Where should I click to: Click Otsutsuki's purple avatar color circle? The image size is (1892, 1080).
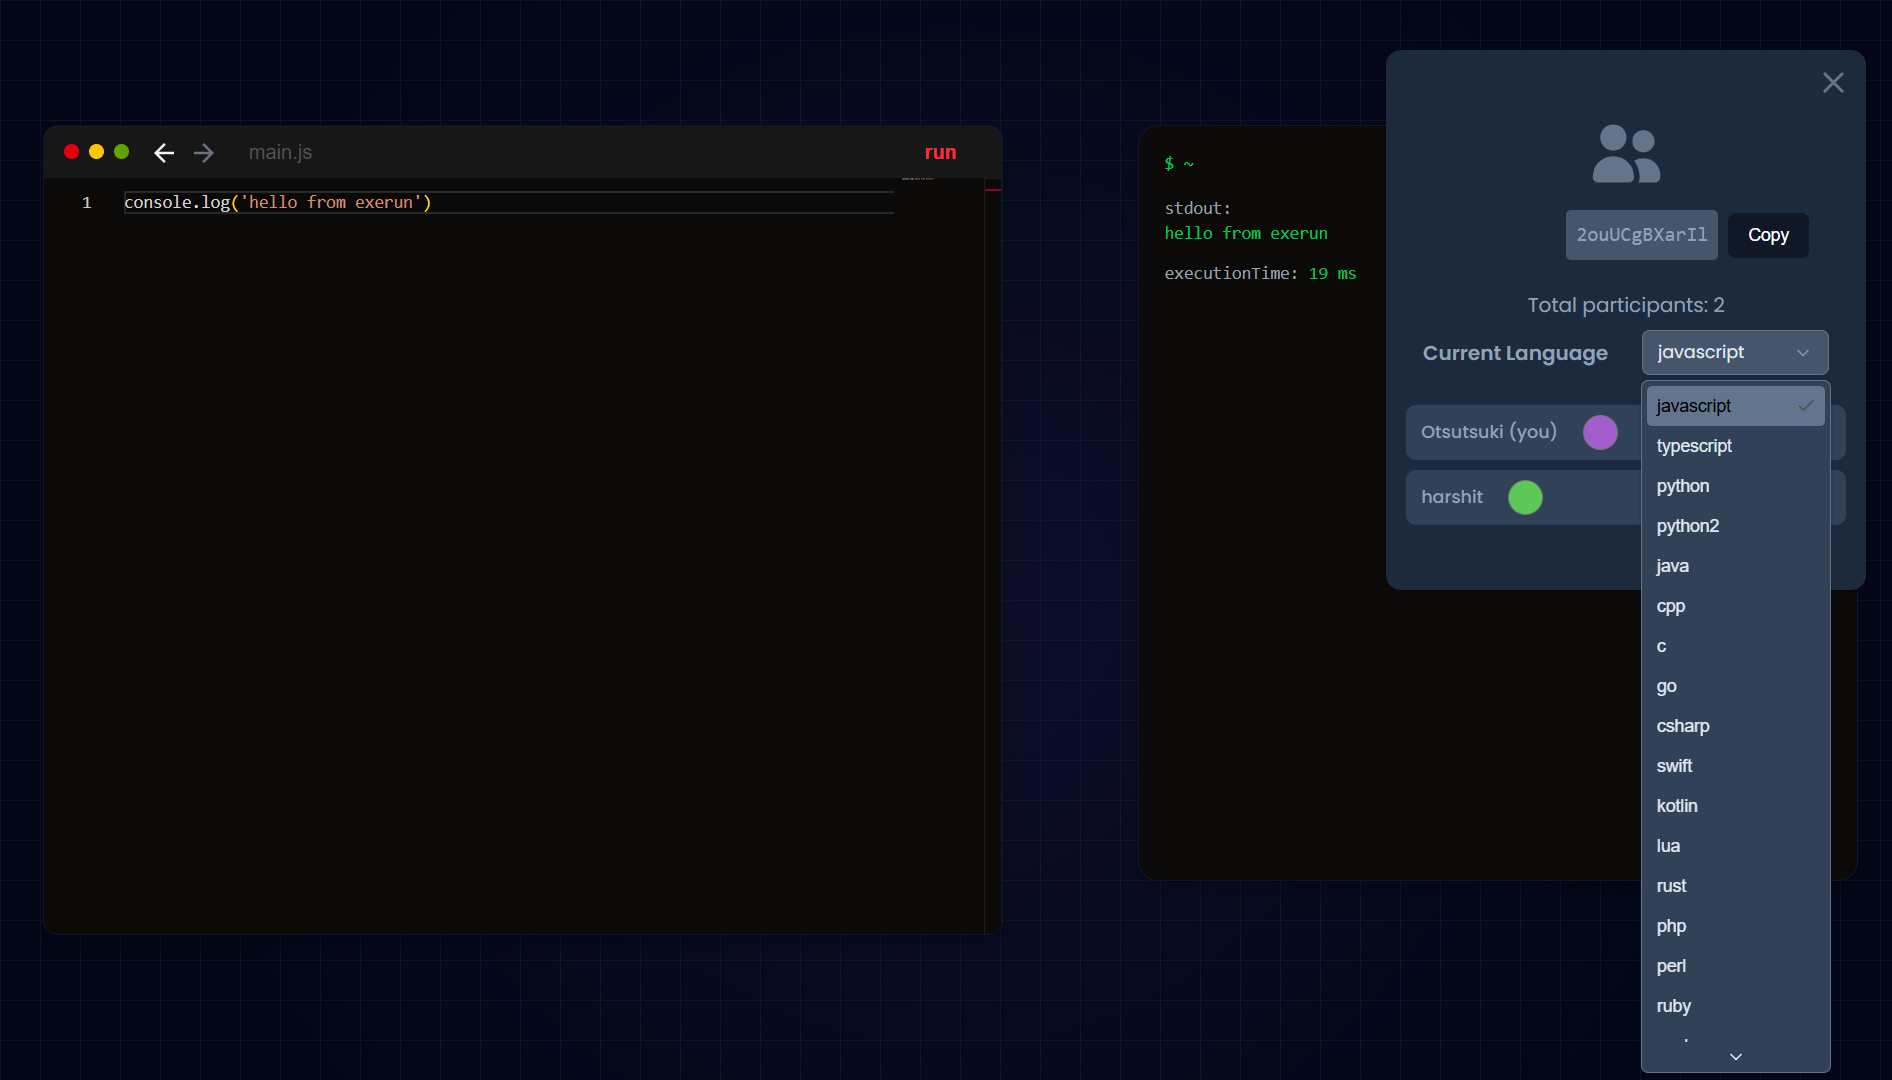click(x=1600, y=432)
